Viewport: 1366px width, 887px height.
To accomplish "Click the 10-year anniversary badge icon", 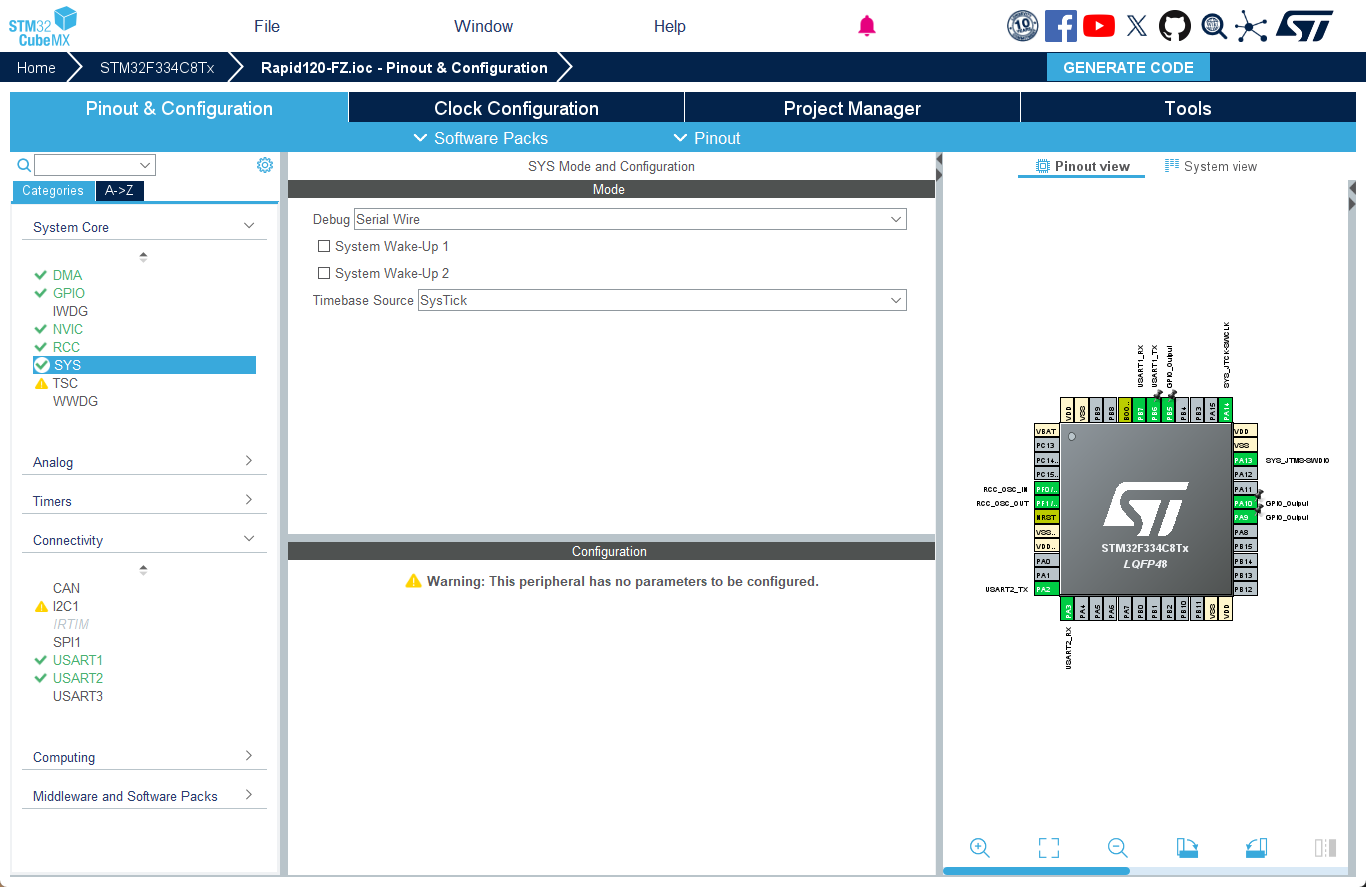I will coord(1022,26).
